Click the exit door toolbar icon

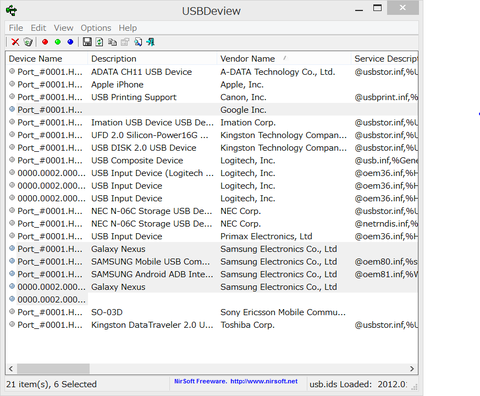(x=150, y=42)
